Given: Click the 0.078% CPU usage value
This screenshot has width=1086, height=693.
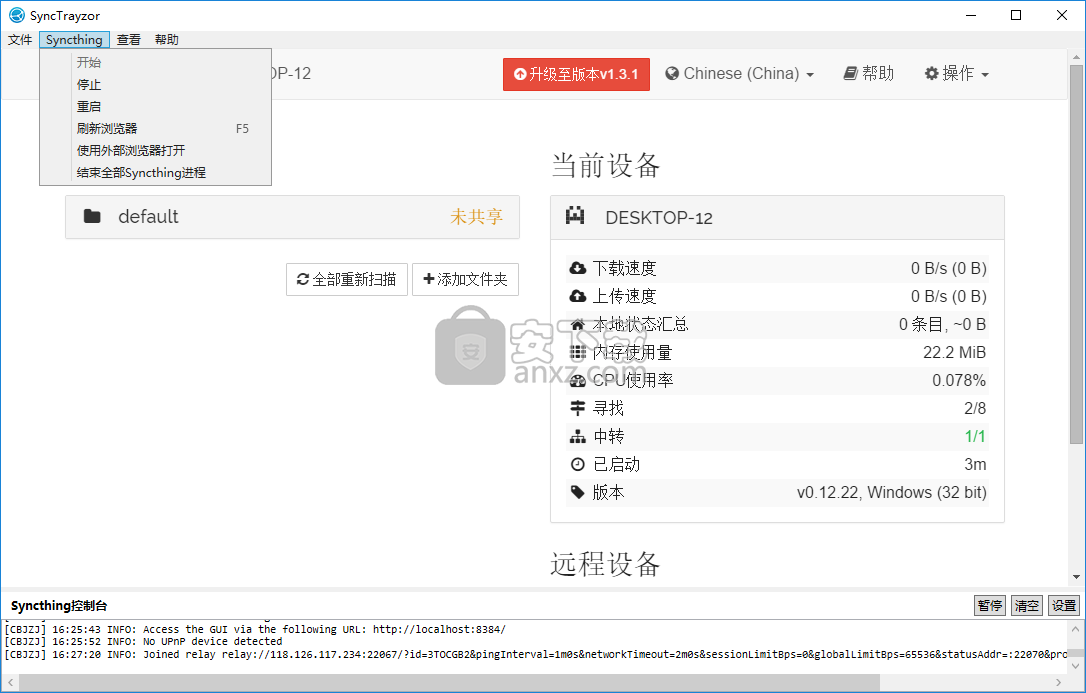Looking at the screenshot, I should (959, 380).
